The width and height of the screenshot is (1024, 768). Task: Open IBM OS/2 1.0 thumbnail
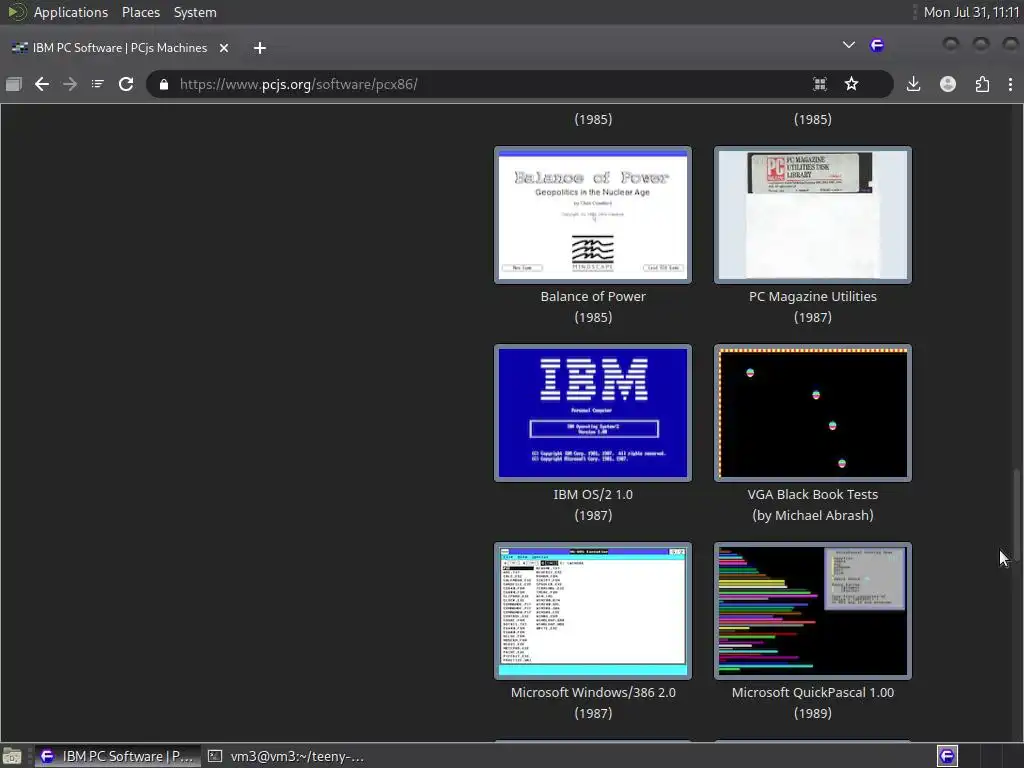592,413
